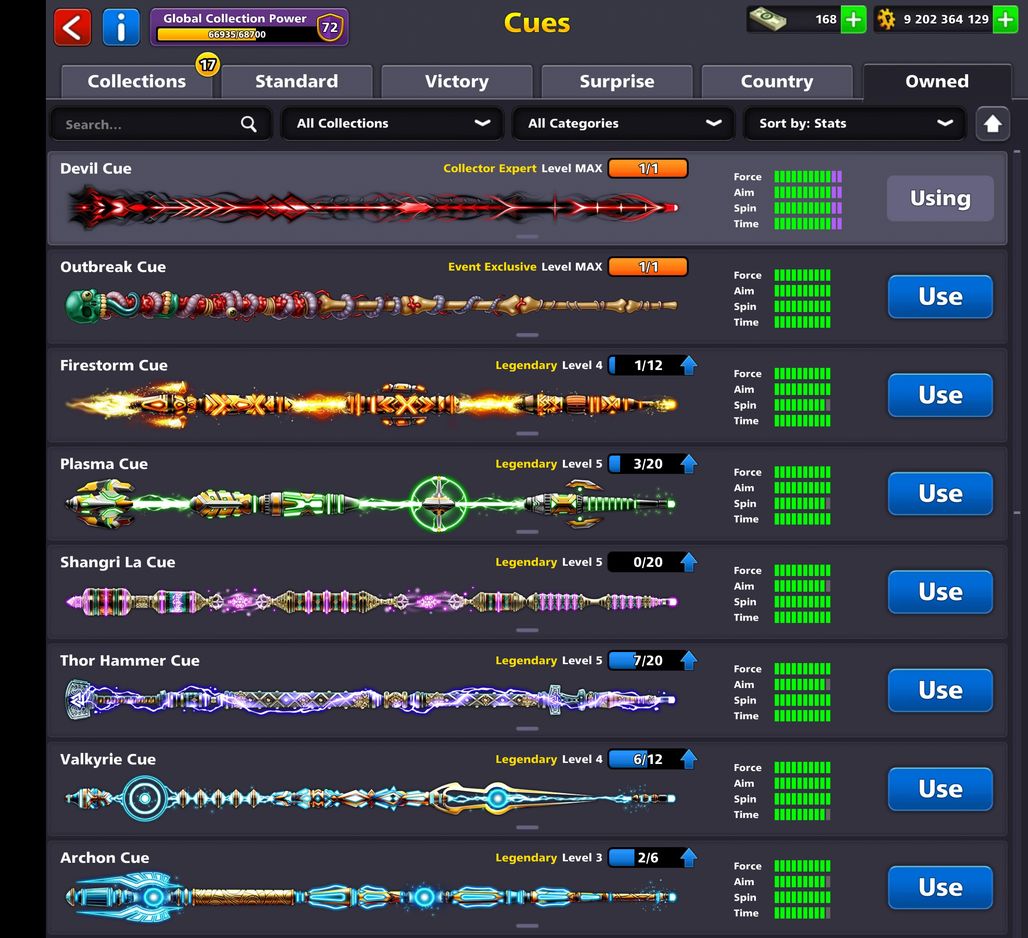Click the Collector Expert label
This screenshot has height=938, width=1028.
(x=490, y=168)
